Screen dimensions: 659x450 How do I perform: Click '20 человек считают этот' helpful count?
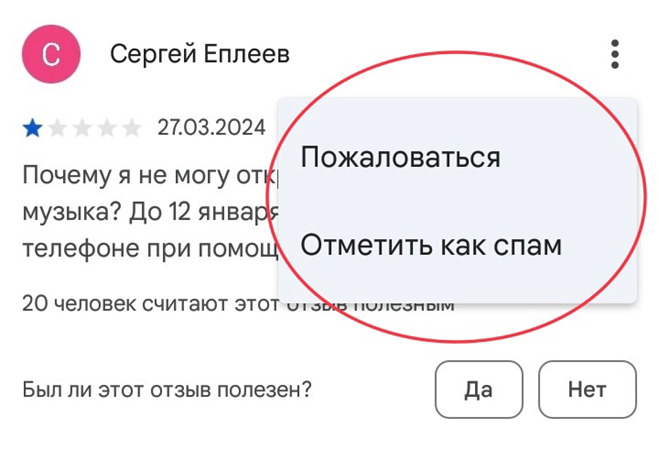pyautogui.click(x=151, y=303)
